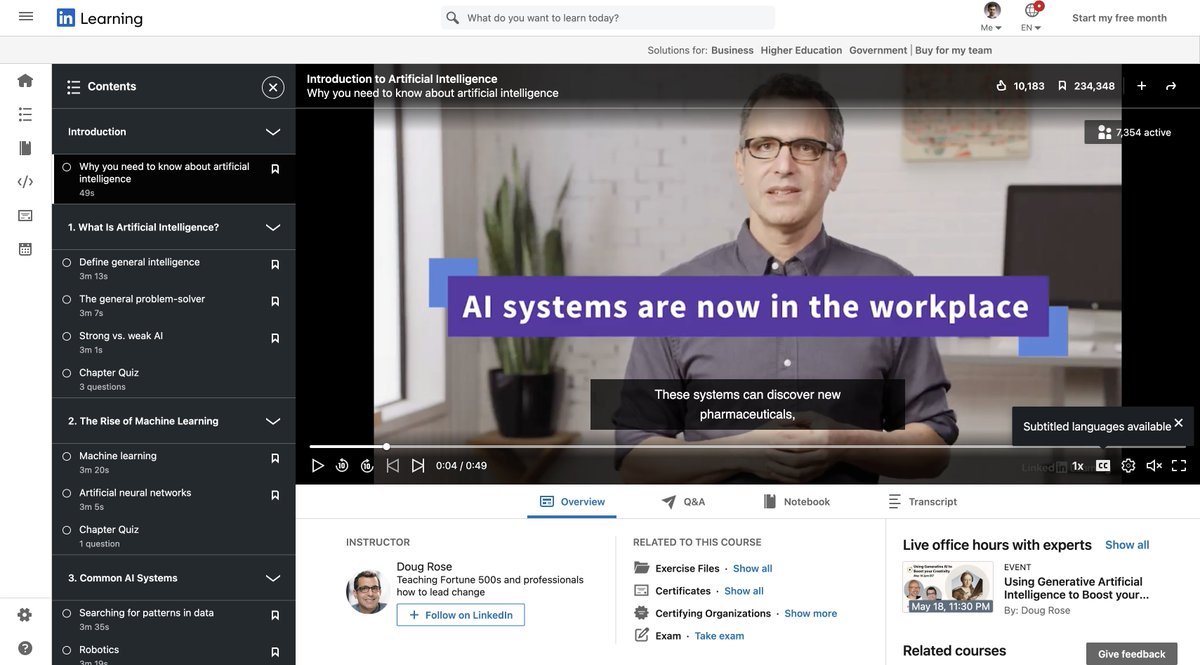The width and height of the screenshot is (1200, 665).
Task: Open the help question mark icon
Action: coord(25,648)
